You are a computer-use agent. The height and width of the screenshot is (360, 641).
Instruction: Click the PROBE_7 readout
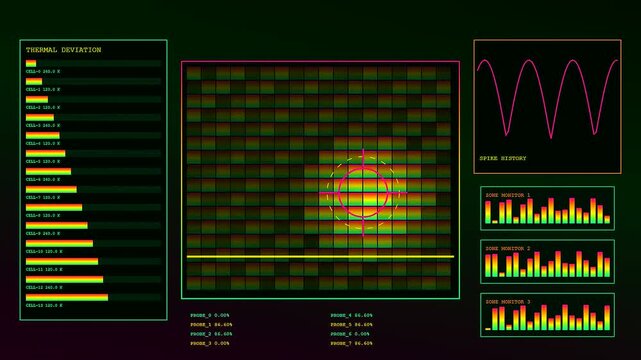pos(352,343)
